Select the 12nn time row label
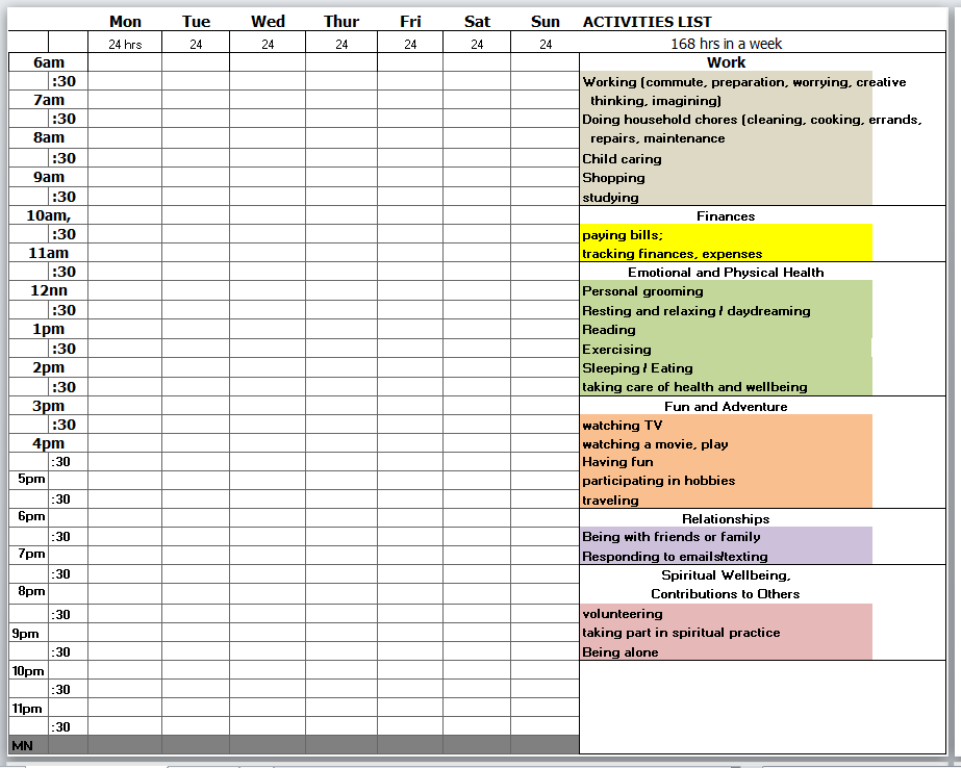Image resolution: width=961 pixels, height=768 pixels. (x=48, y=291)
